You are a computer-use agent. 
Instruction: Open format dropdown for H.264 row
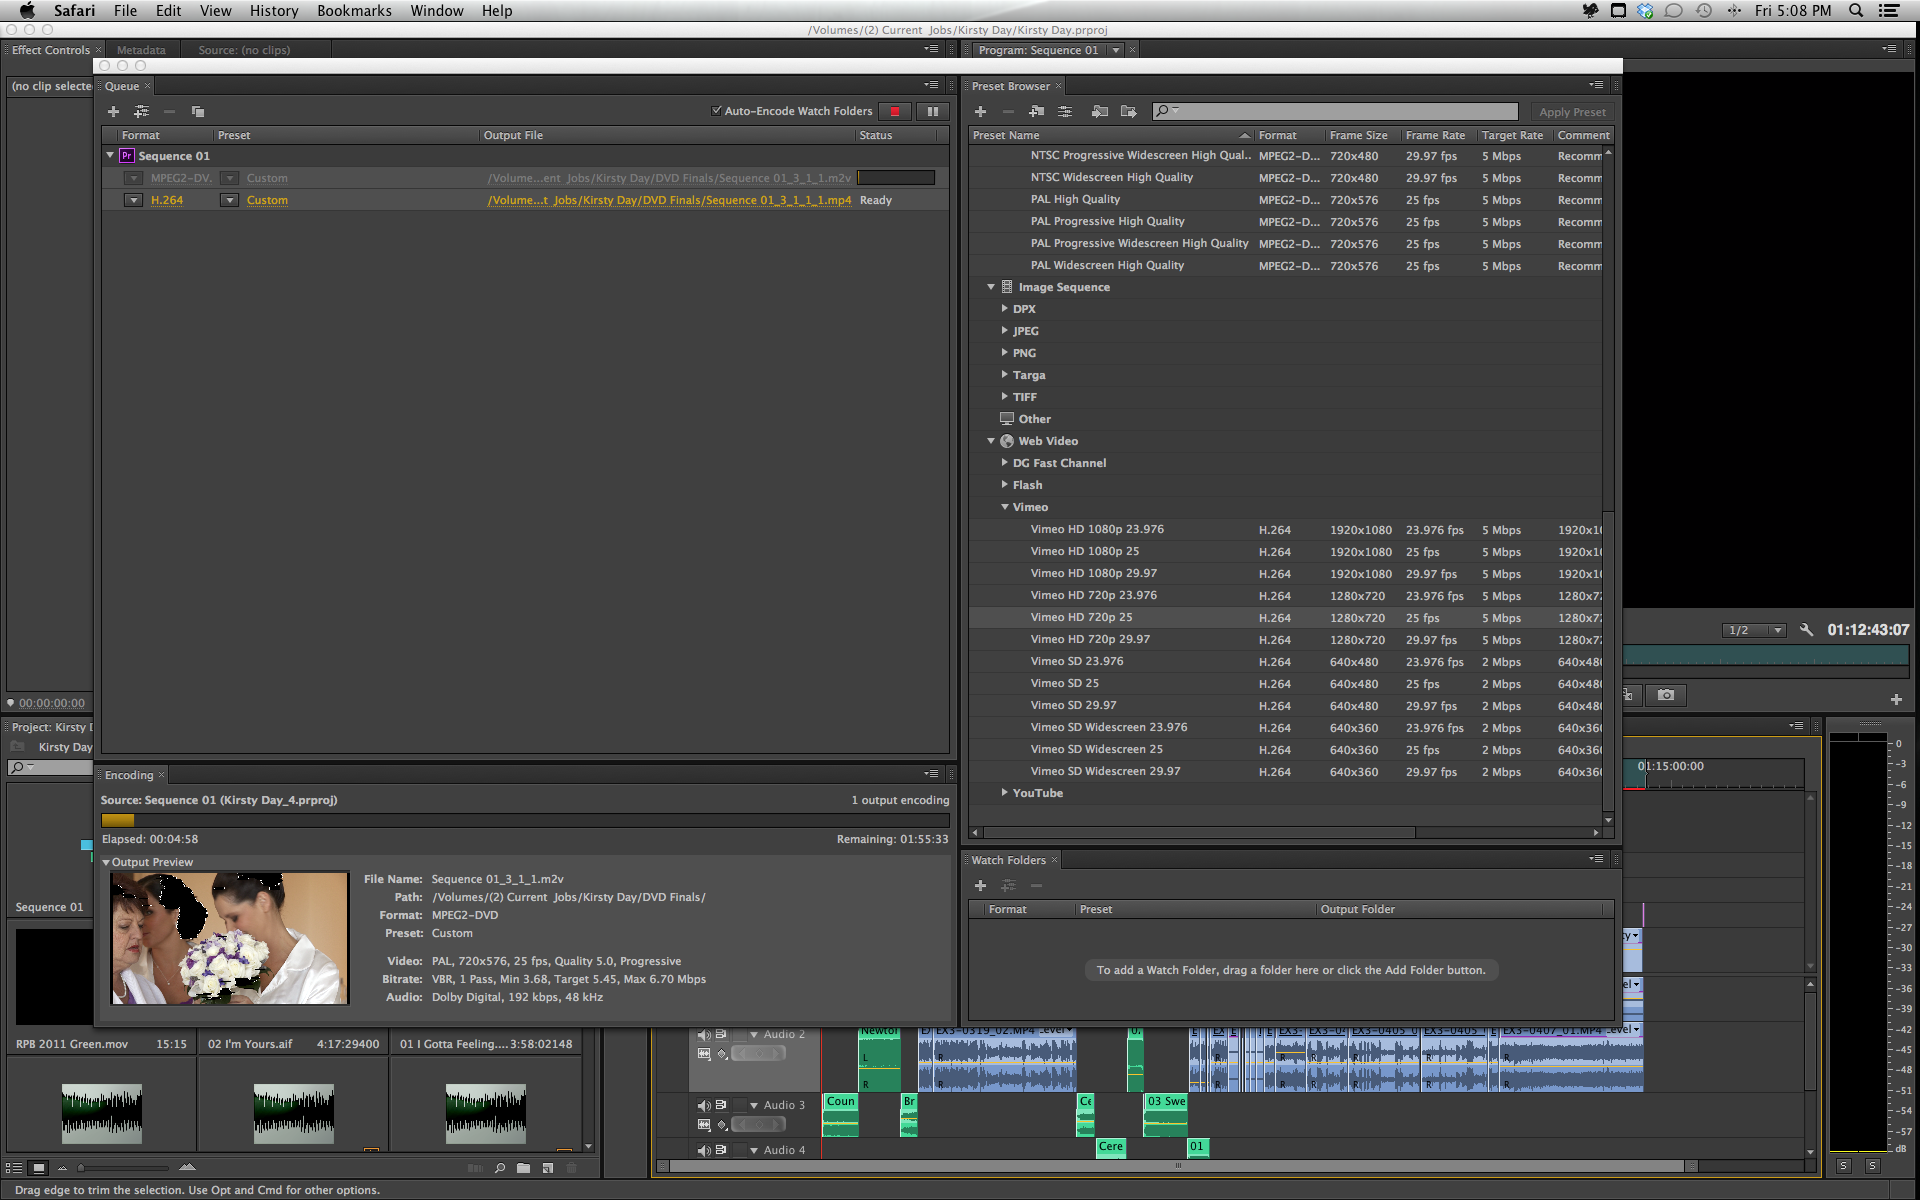[133, 200]
